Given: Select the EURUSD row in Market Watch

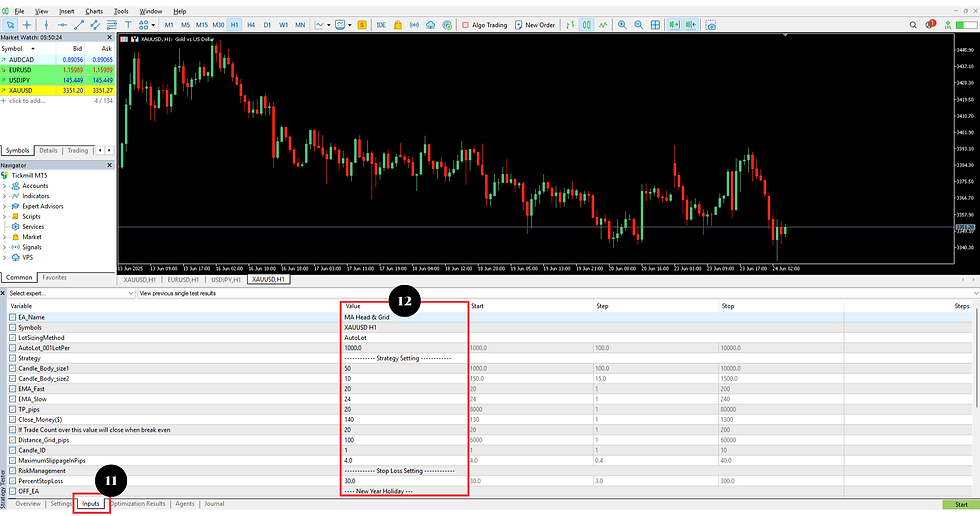Looking at the screenshot, I should pos(58,70).
